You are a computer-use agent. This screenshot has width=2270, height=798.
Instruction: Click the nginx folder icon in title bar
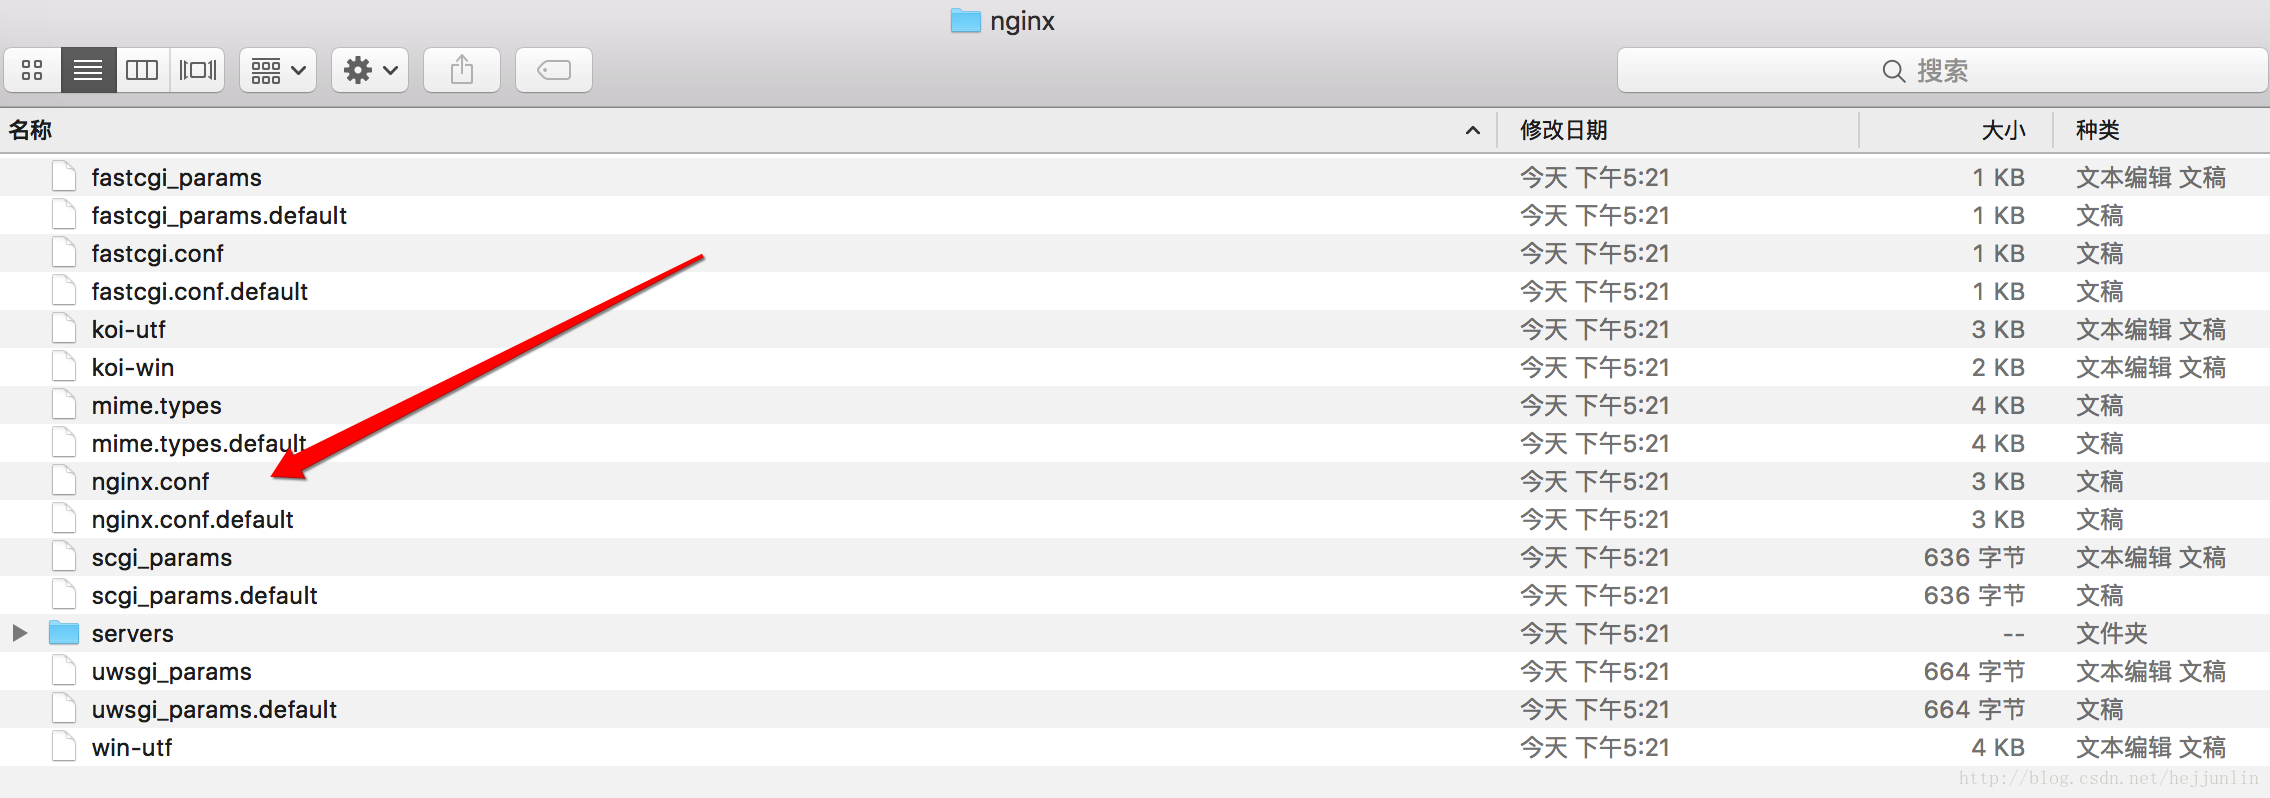point(965,20)
